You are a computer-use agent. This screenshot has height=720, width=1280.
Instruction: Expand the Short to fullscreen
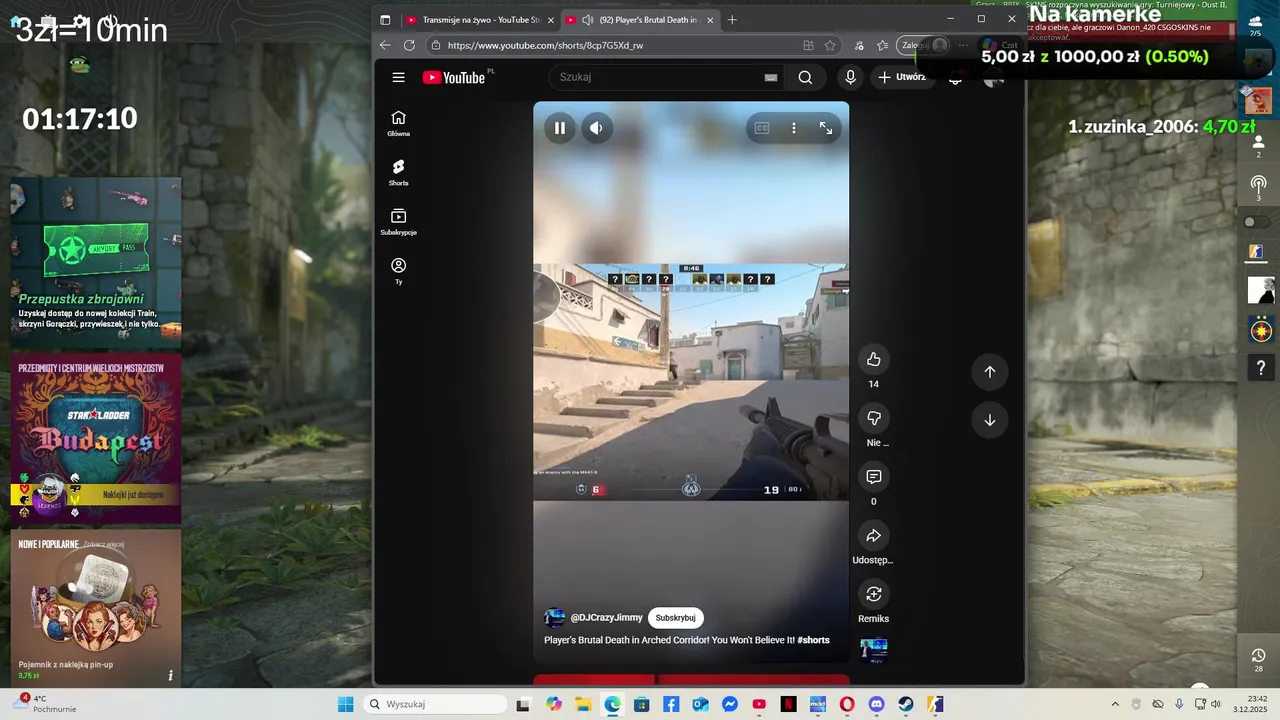click(x=826, y=128)
